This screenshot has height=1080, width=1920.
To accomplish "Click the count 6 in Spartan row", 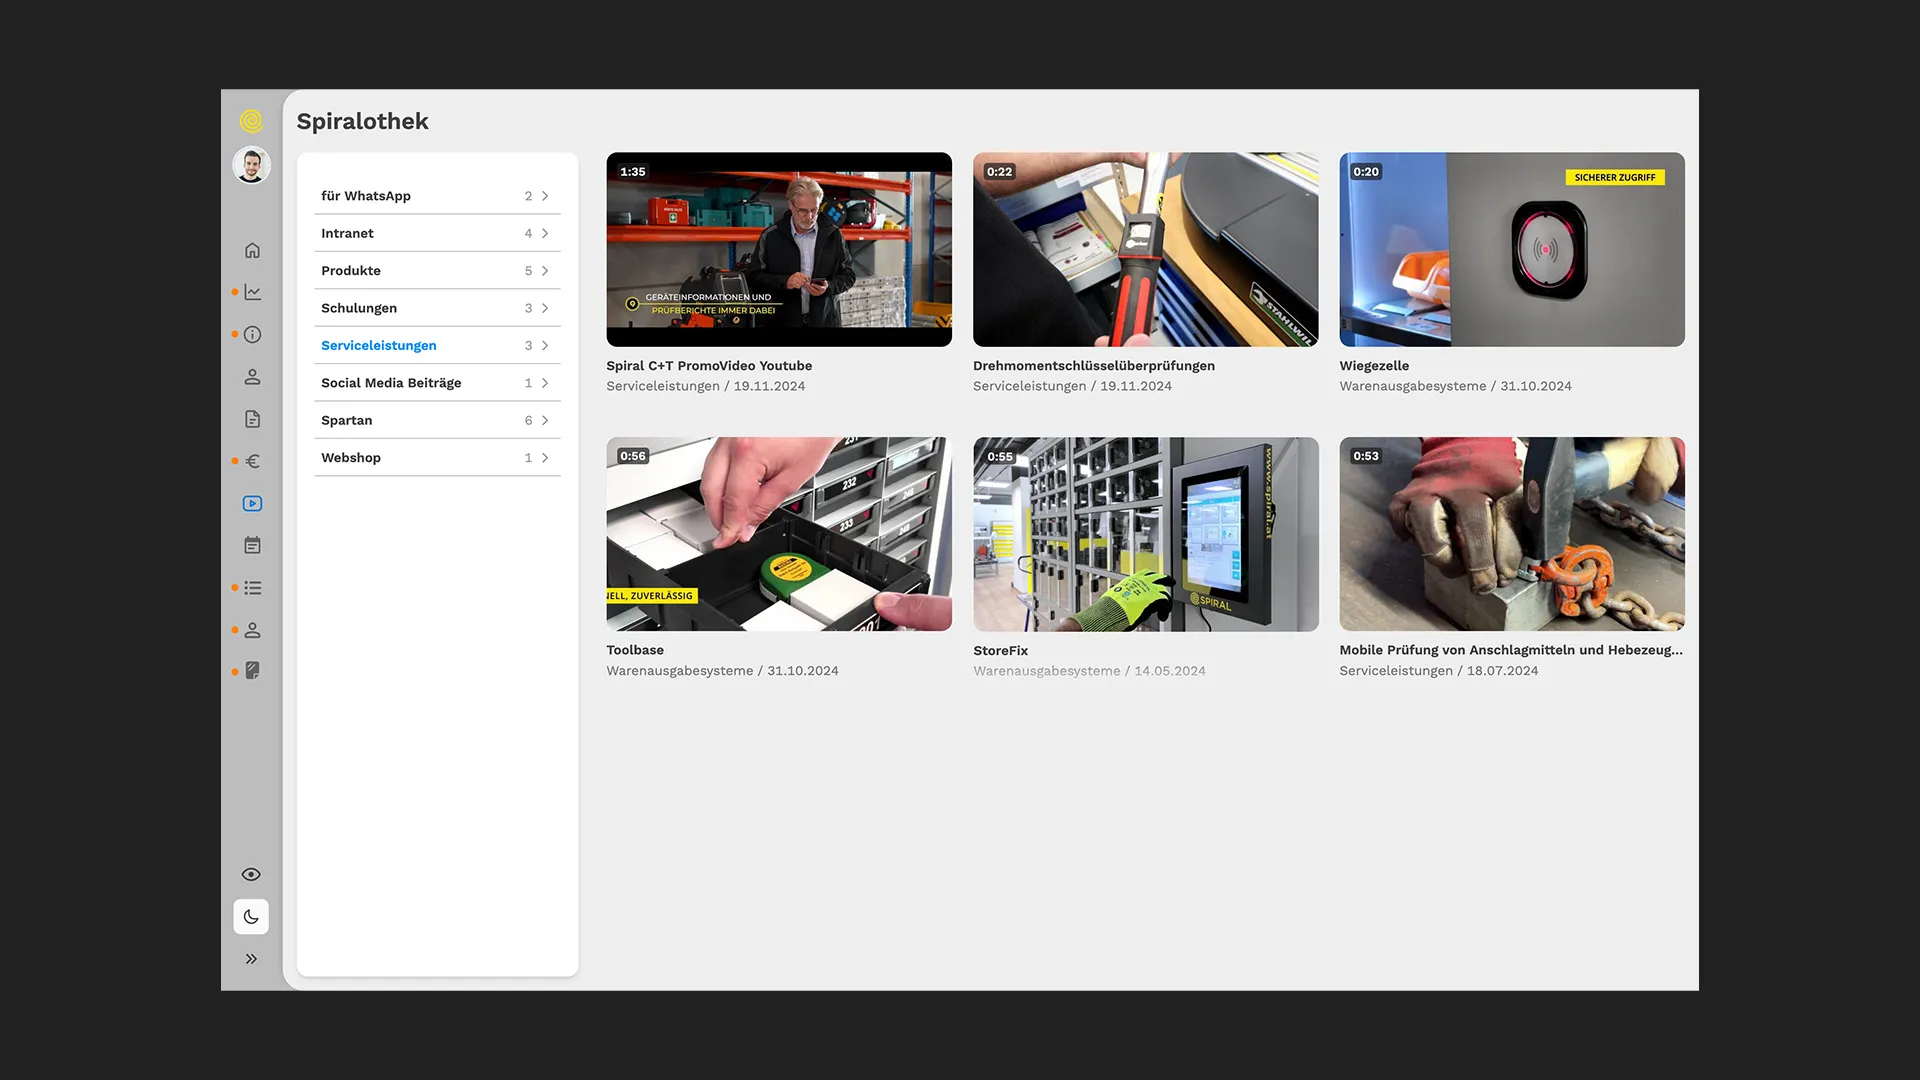I will (x=528, y=420).
